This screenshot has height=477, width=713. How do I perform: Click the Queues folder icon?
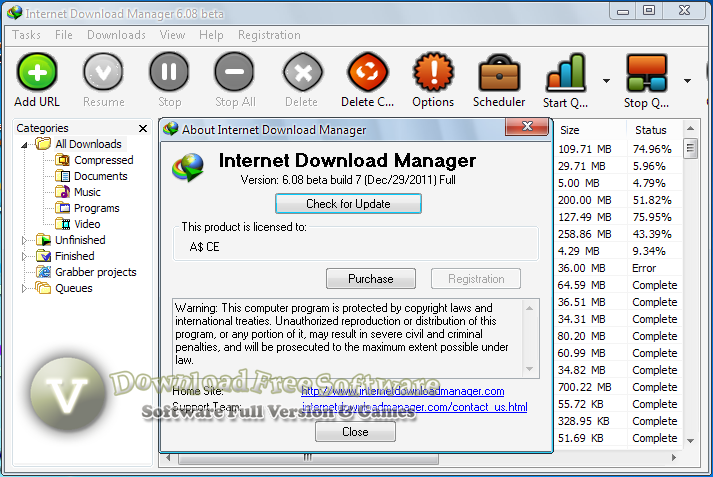point(44,288)
